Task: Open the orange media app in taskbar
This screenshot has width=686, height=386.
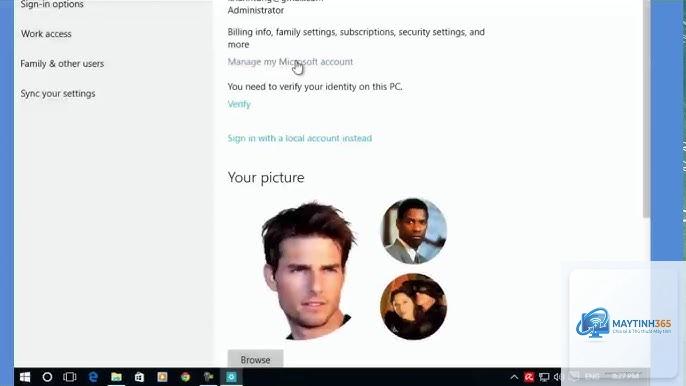Action: [162, 377]
